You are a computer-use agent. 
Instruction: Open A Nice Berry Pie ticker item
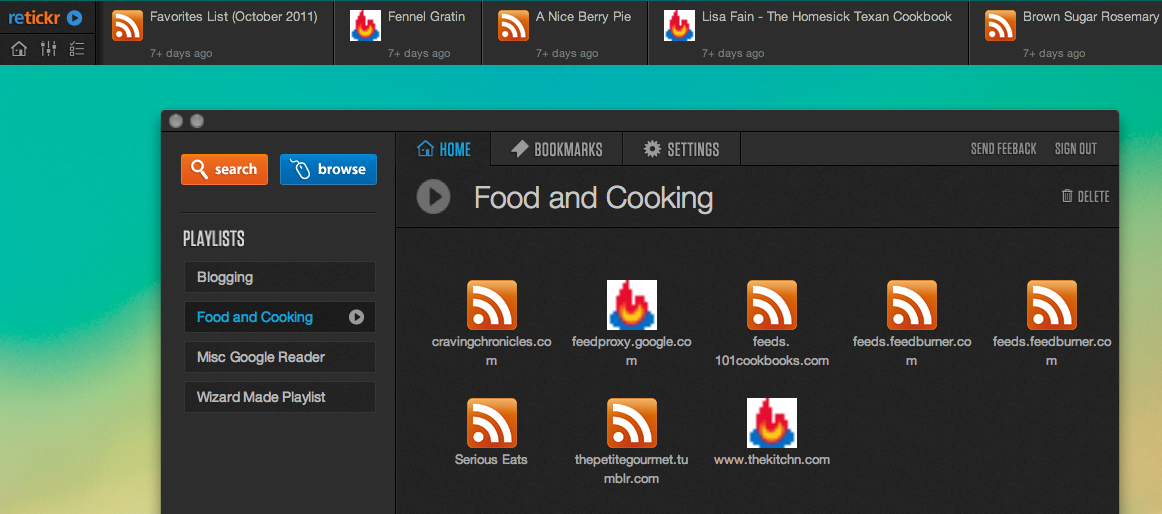[x=565, y=33]
